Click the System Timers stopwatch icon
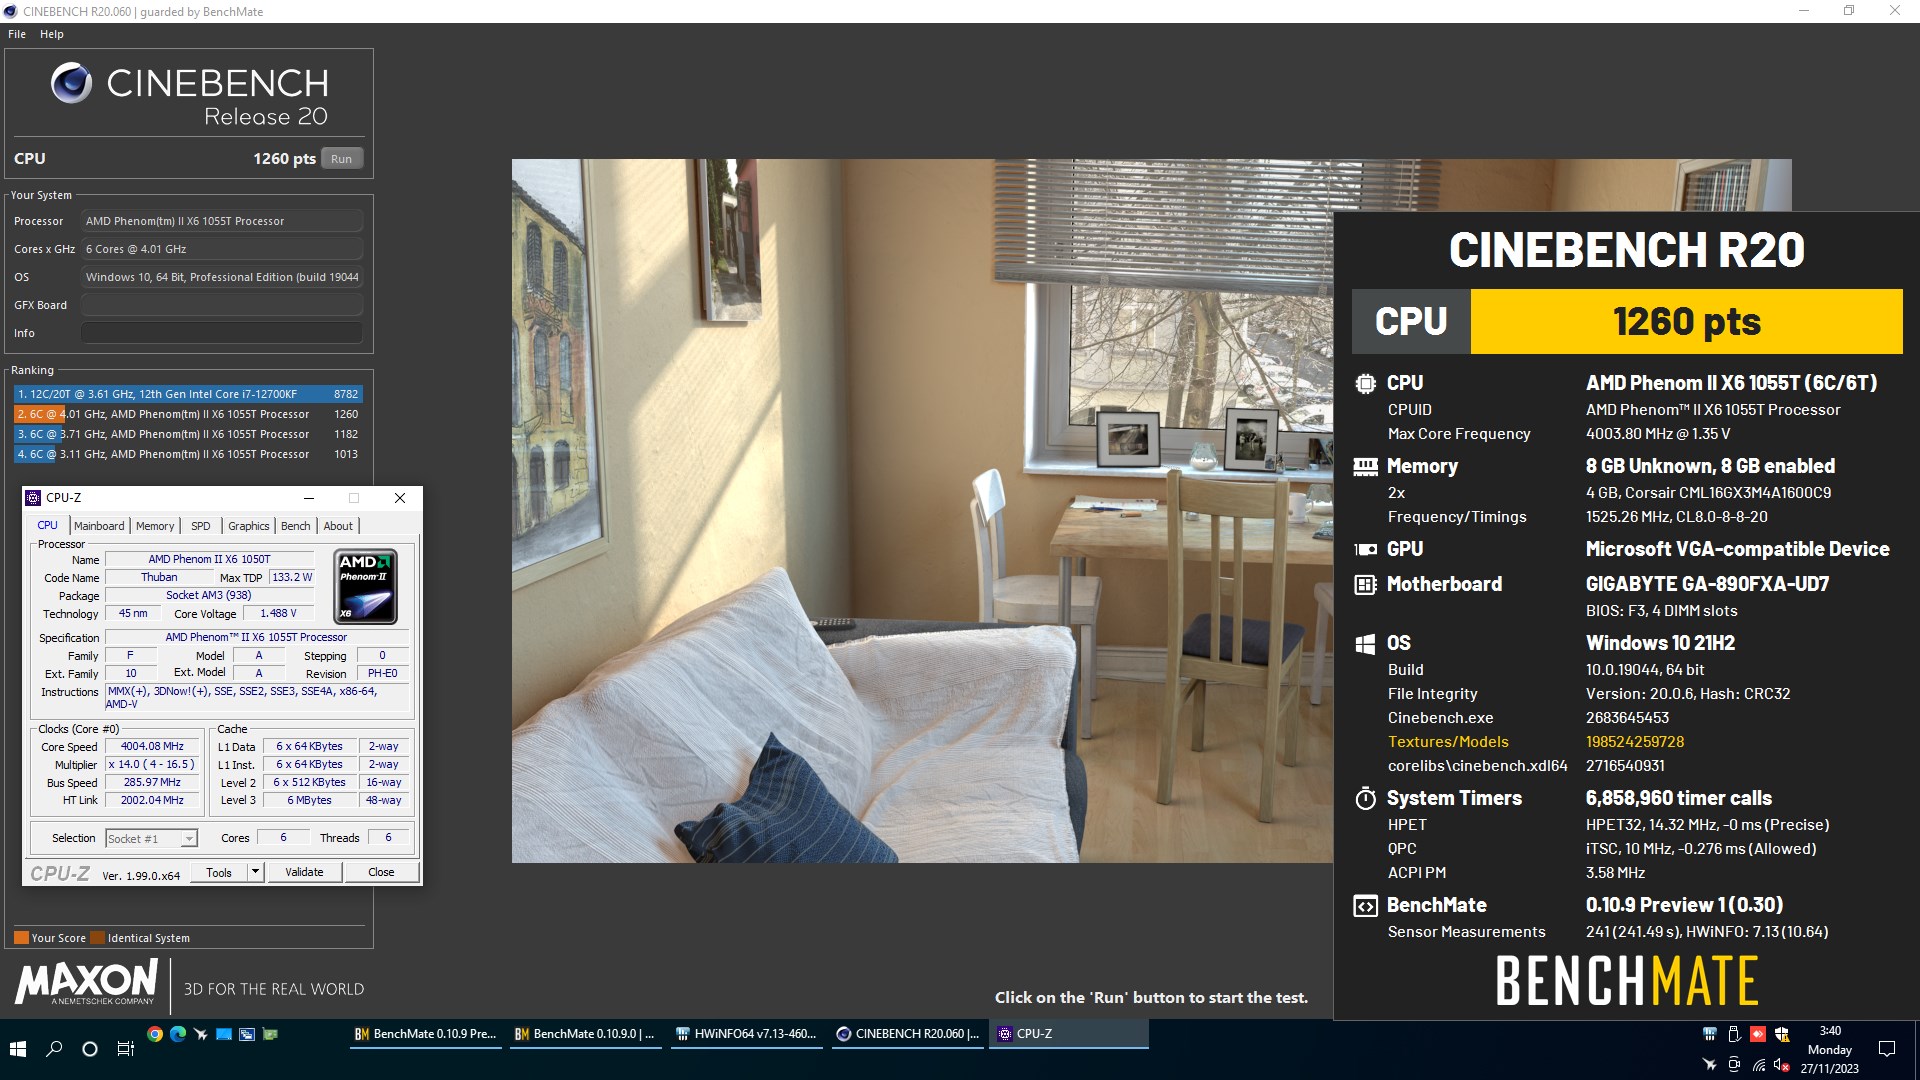Screen dimensions: 1920x1080 point(1365,798)
